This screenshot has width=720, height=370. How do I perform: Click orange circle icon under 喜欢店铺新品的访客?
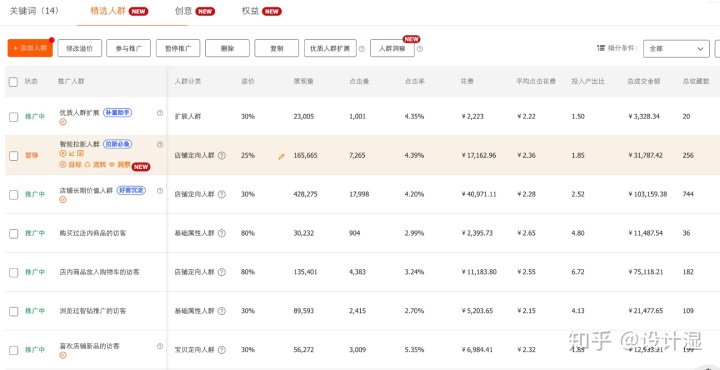click(63, 355)
